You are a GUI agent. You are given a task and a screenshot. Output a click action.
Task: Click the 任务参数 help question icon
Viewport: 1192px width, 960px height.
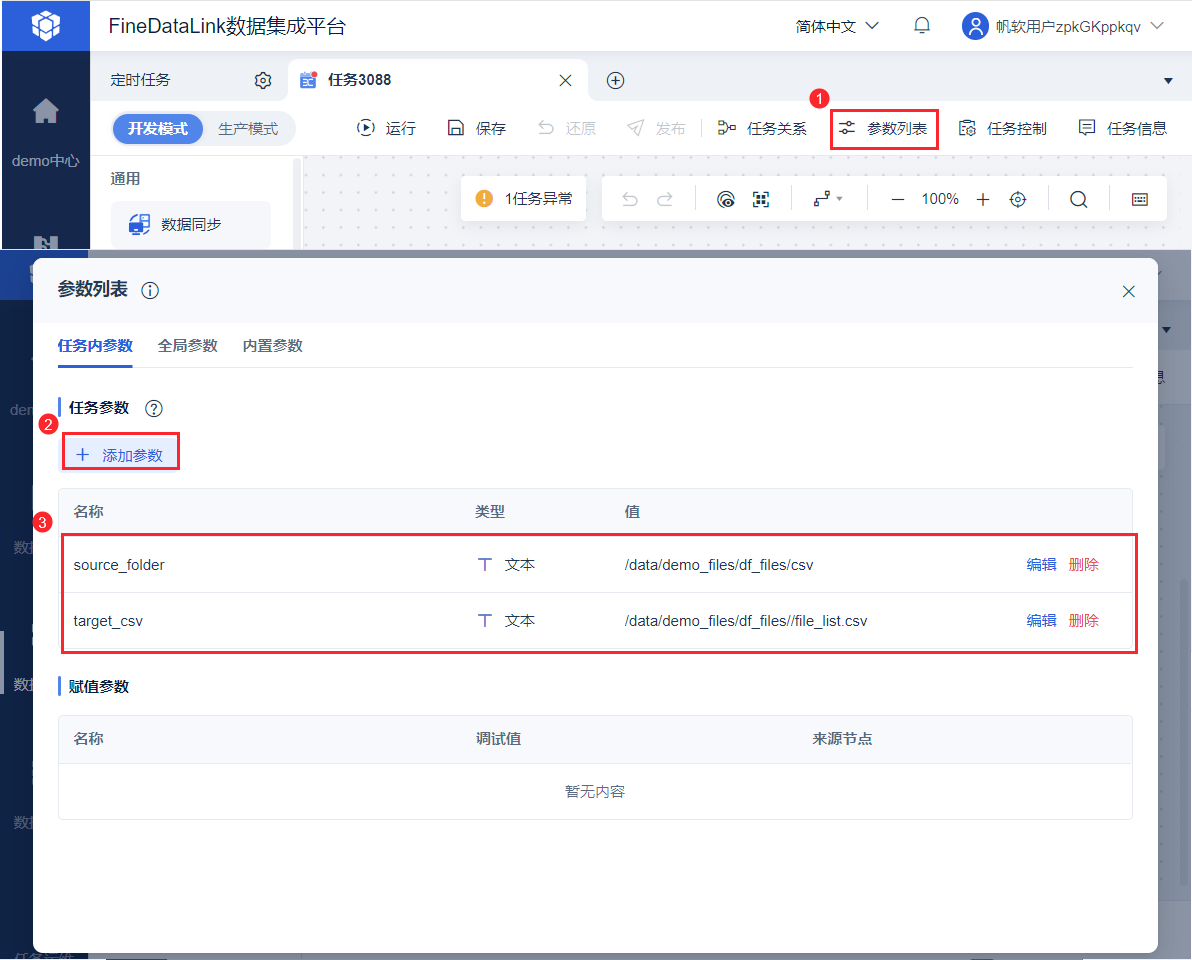[x=154, y=408]
